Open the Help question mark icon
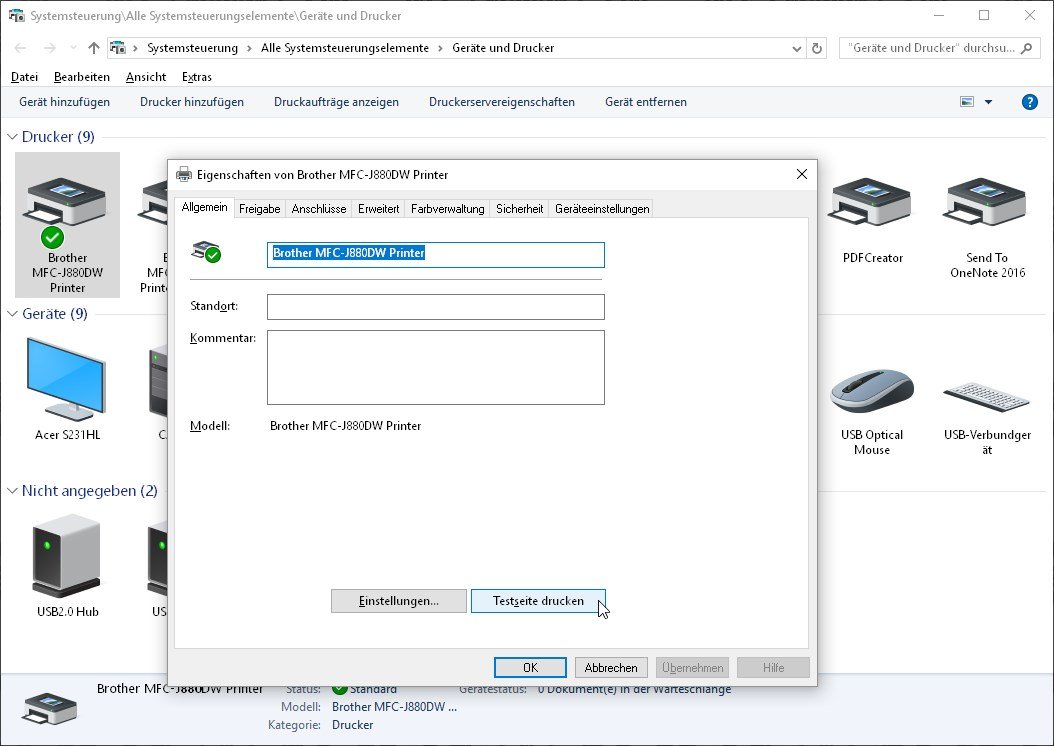Image resolution: width=1054 pixels, height=746 pixels. 1030,101
